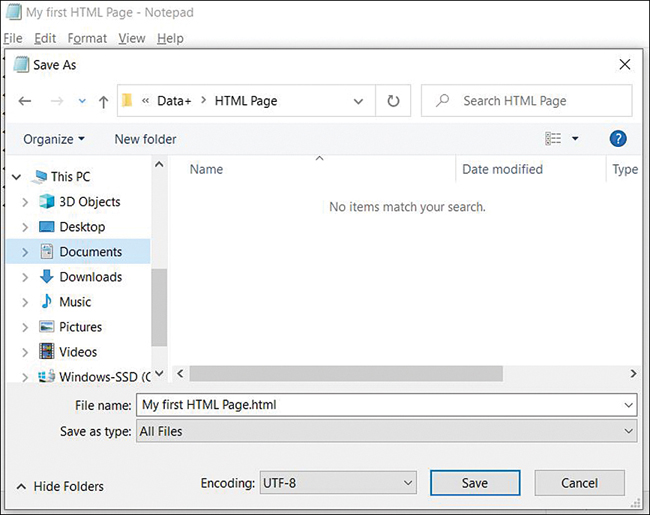The width and height of the screenshot is (650, 515).
Task: Go up one folder level
Action: [104, 102]
